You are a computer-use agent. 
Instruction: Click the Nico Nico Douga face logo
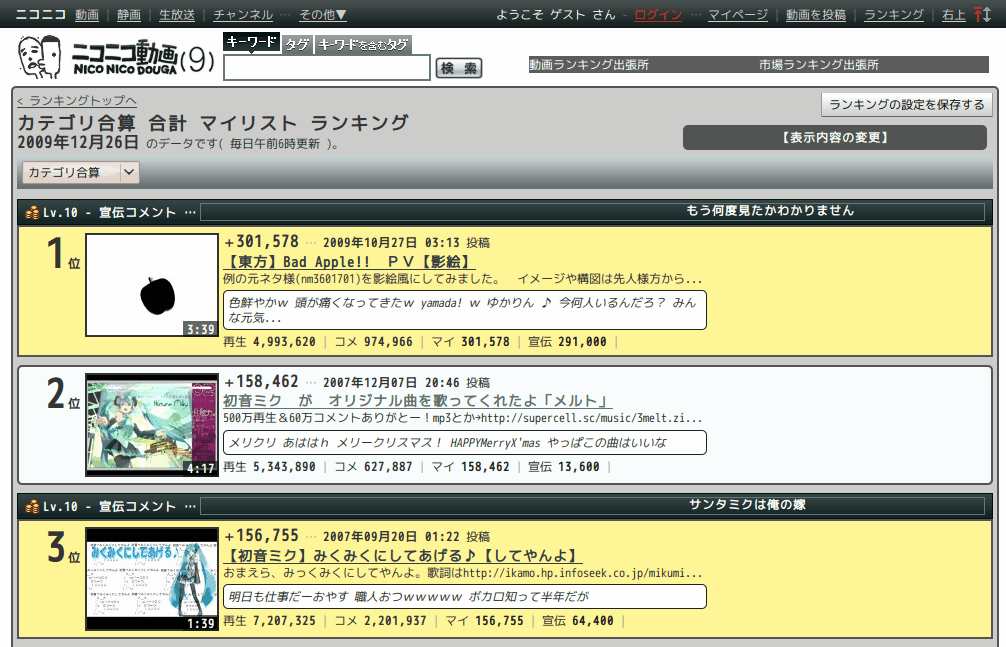40,58
